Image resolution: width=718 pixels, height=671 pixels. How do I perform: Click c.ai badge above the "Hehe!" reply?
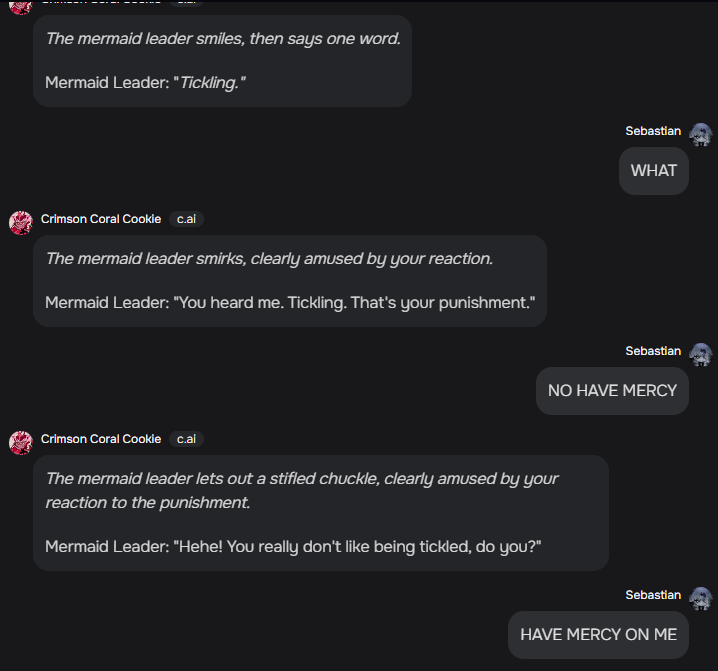[186, 439]
